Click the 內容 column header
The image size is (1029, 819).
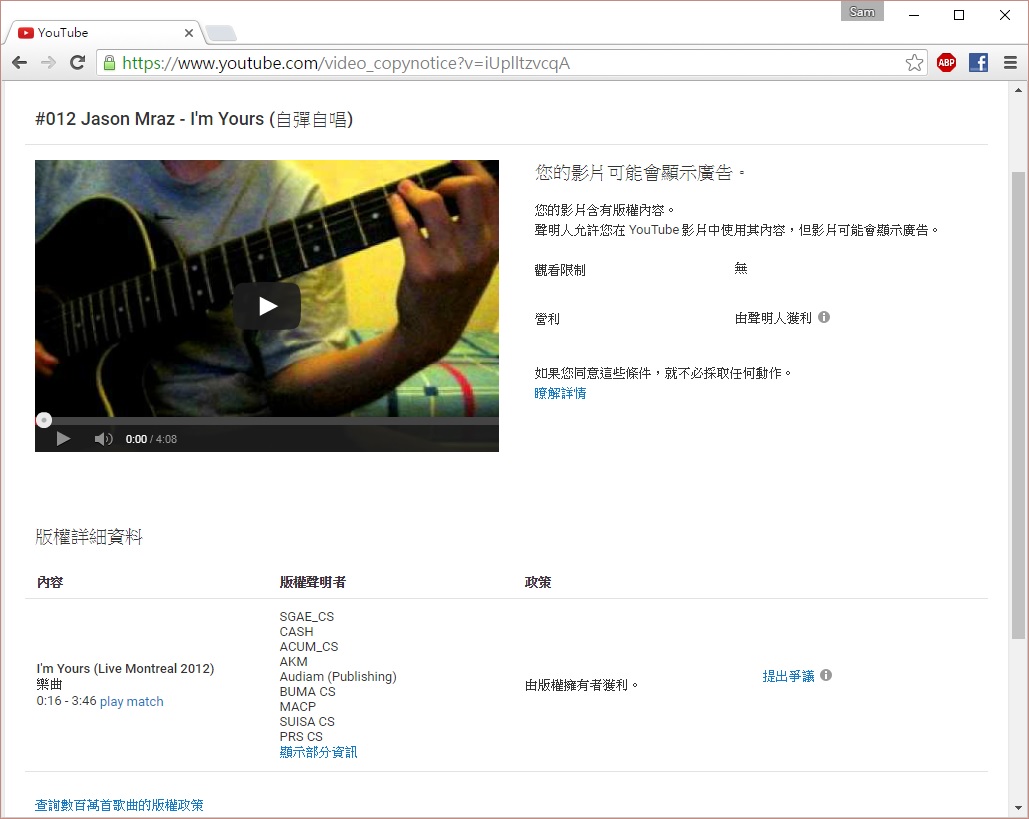pyautogui.click(x=50, y=582)
